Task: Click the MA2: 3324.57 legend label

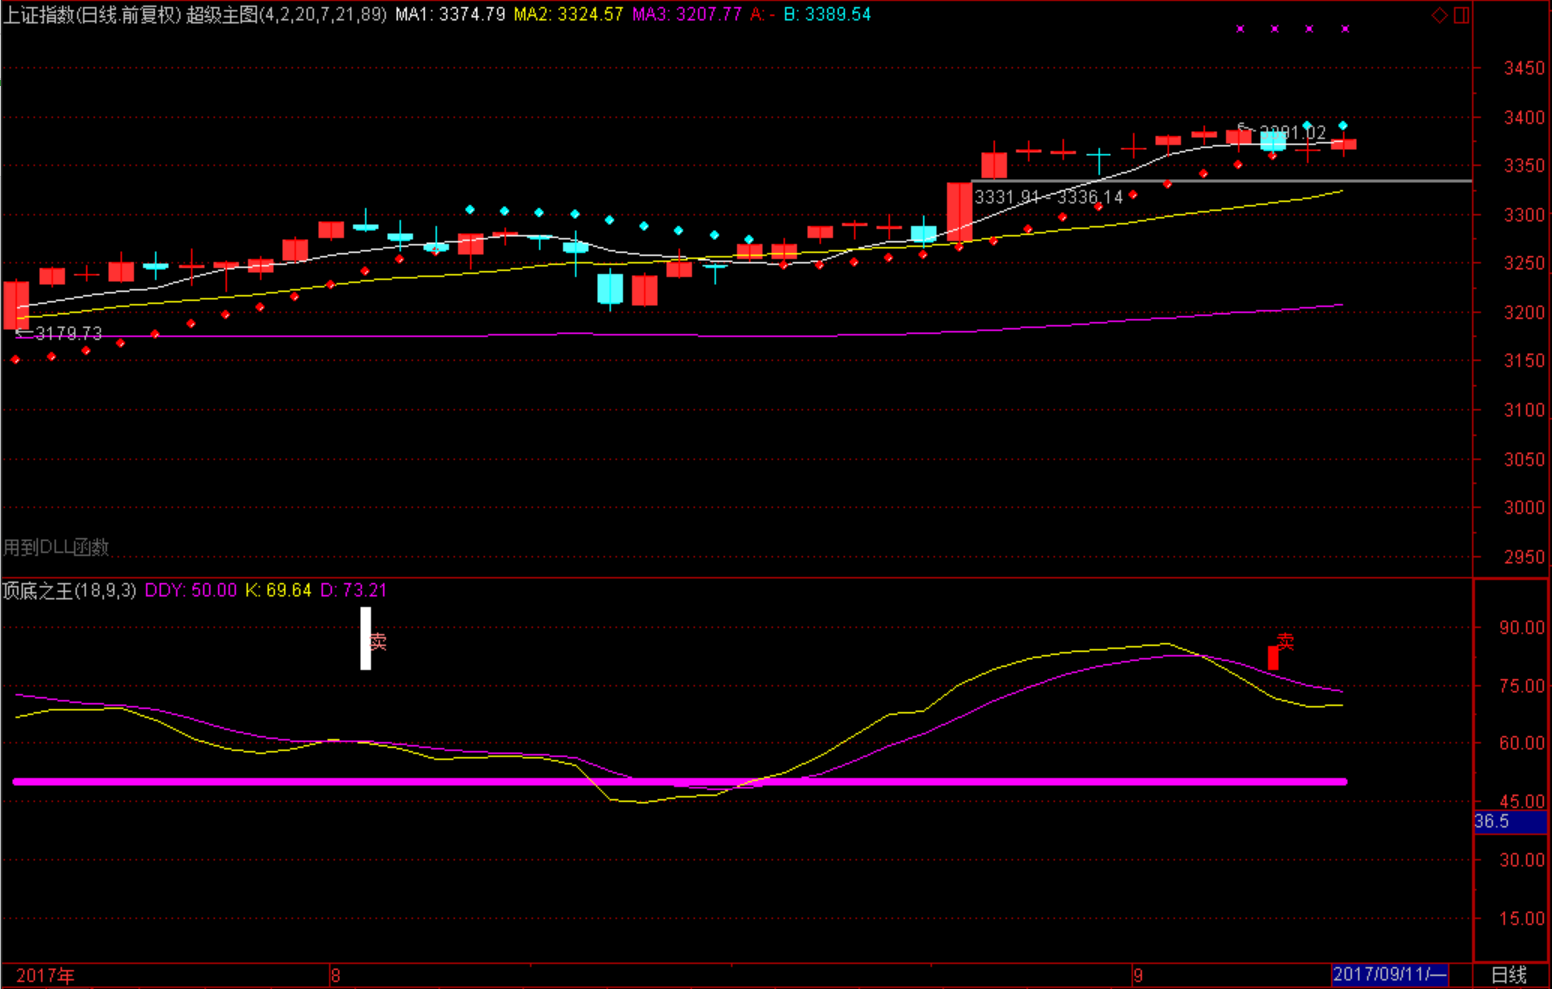Action: pyautogui.click(x=568, y=15)
